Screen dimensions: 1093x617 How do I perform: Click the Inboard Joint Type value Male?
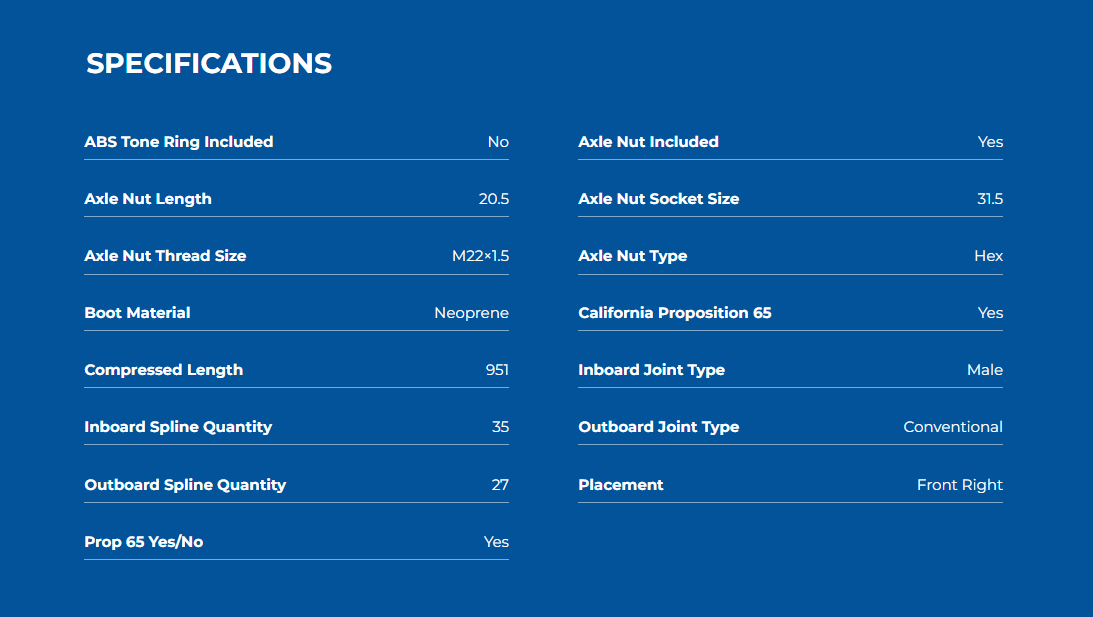pos(984,370)
